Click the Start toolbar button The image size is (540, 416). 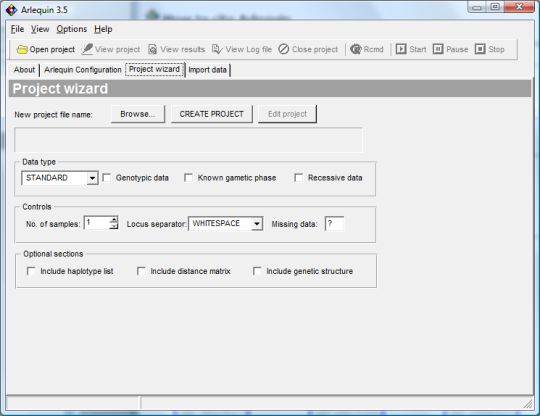point(411,50)
